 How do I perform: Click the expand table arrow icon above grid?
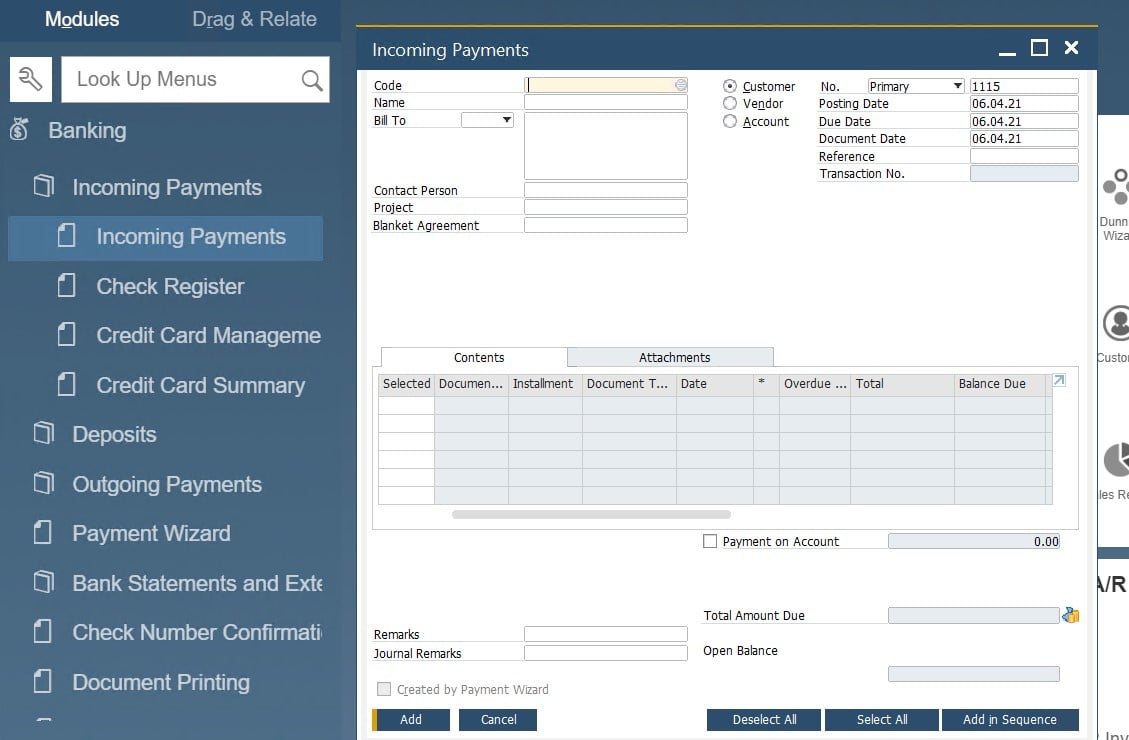pos(1059,381)
